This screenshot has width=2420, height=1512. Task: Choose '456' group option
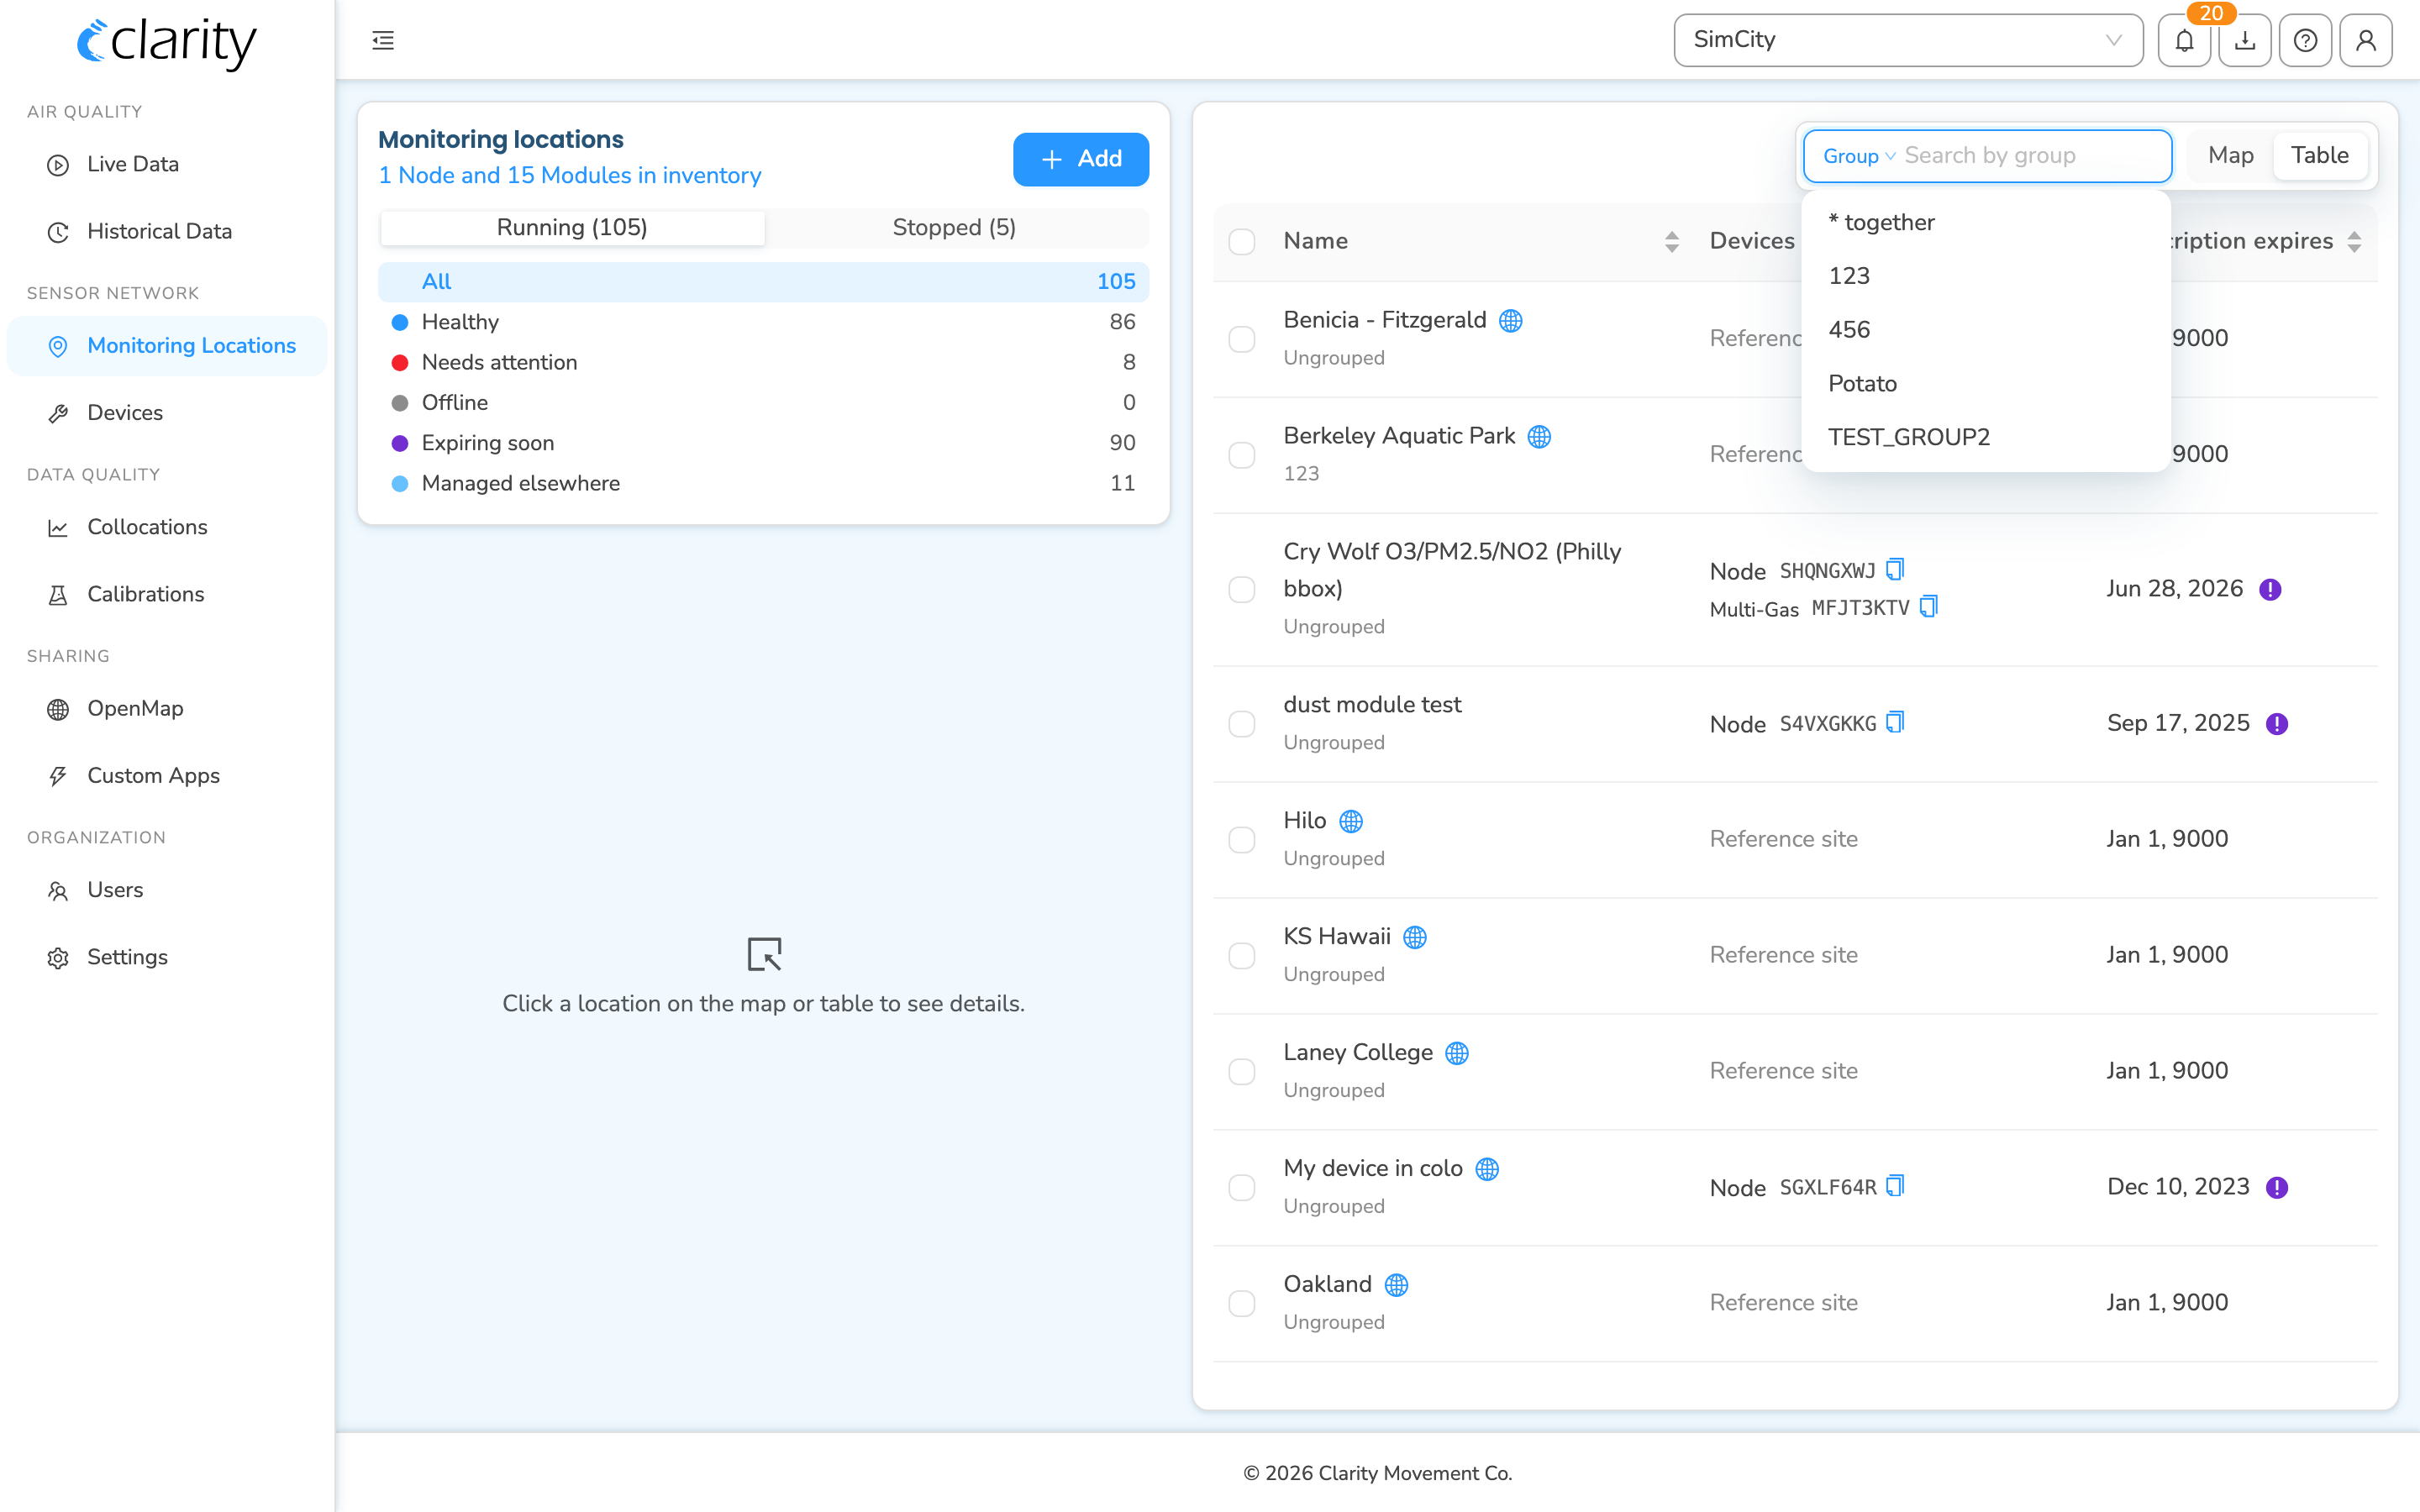coord(1985,330)
